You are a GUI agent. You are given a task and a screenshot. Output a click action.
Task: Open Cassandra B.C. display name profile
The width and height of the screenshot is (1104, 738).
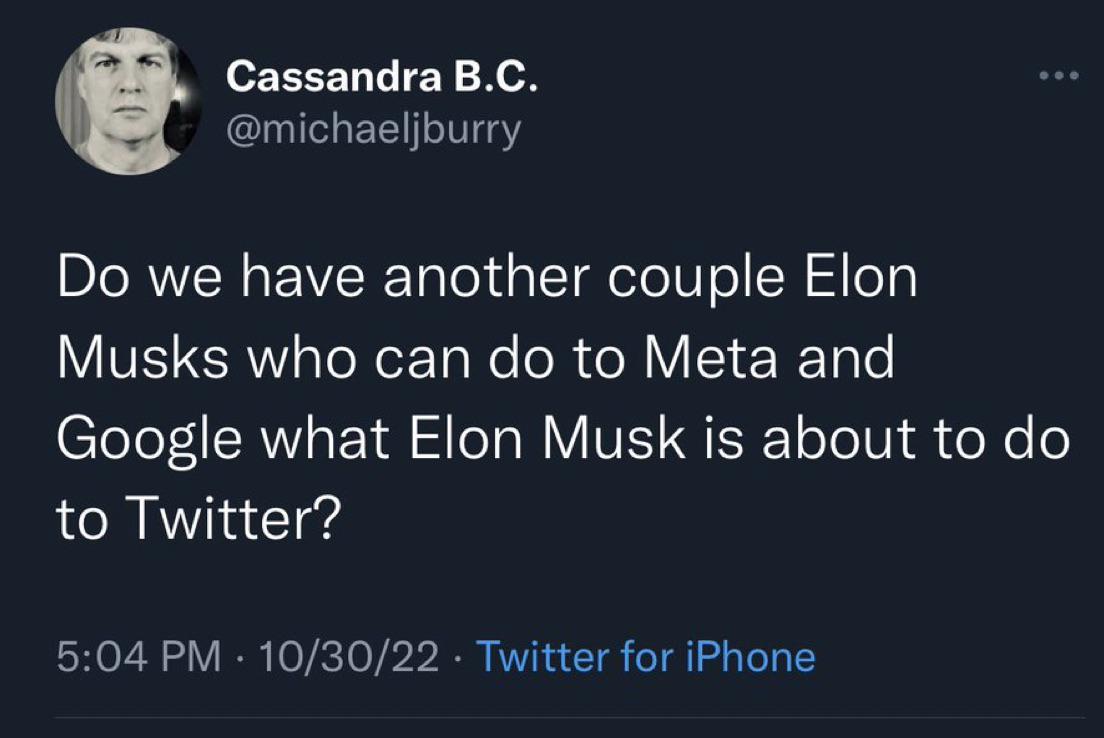click(383, 76)
